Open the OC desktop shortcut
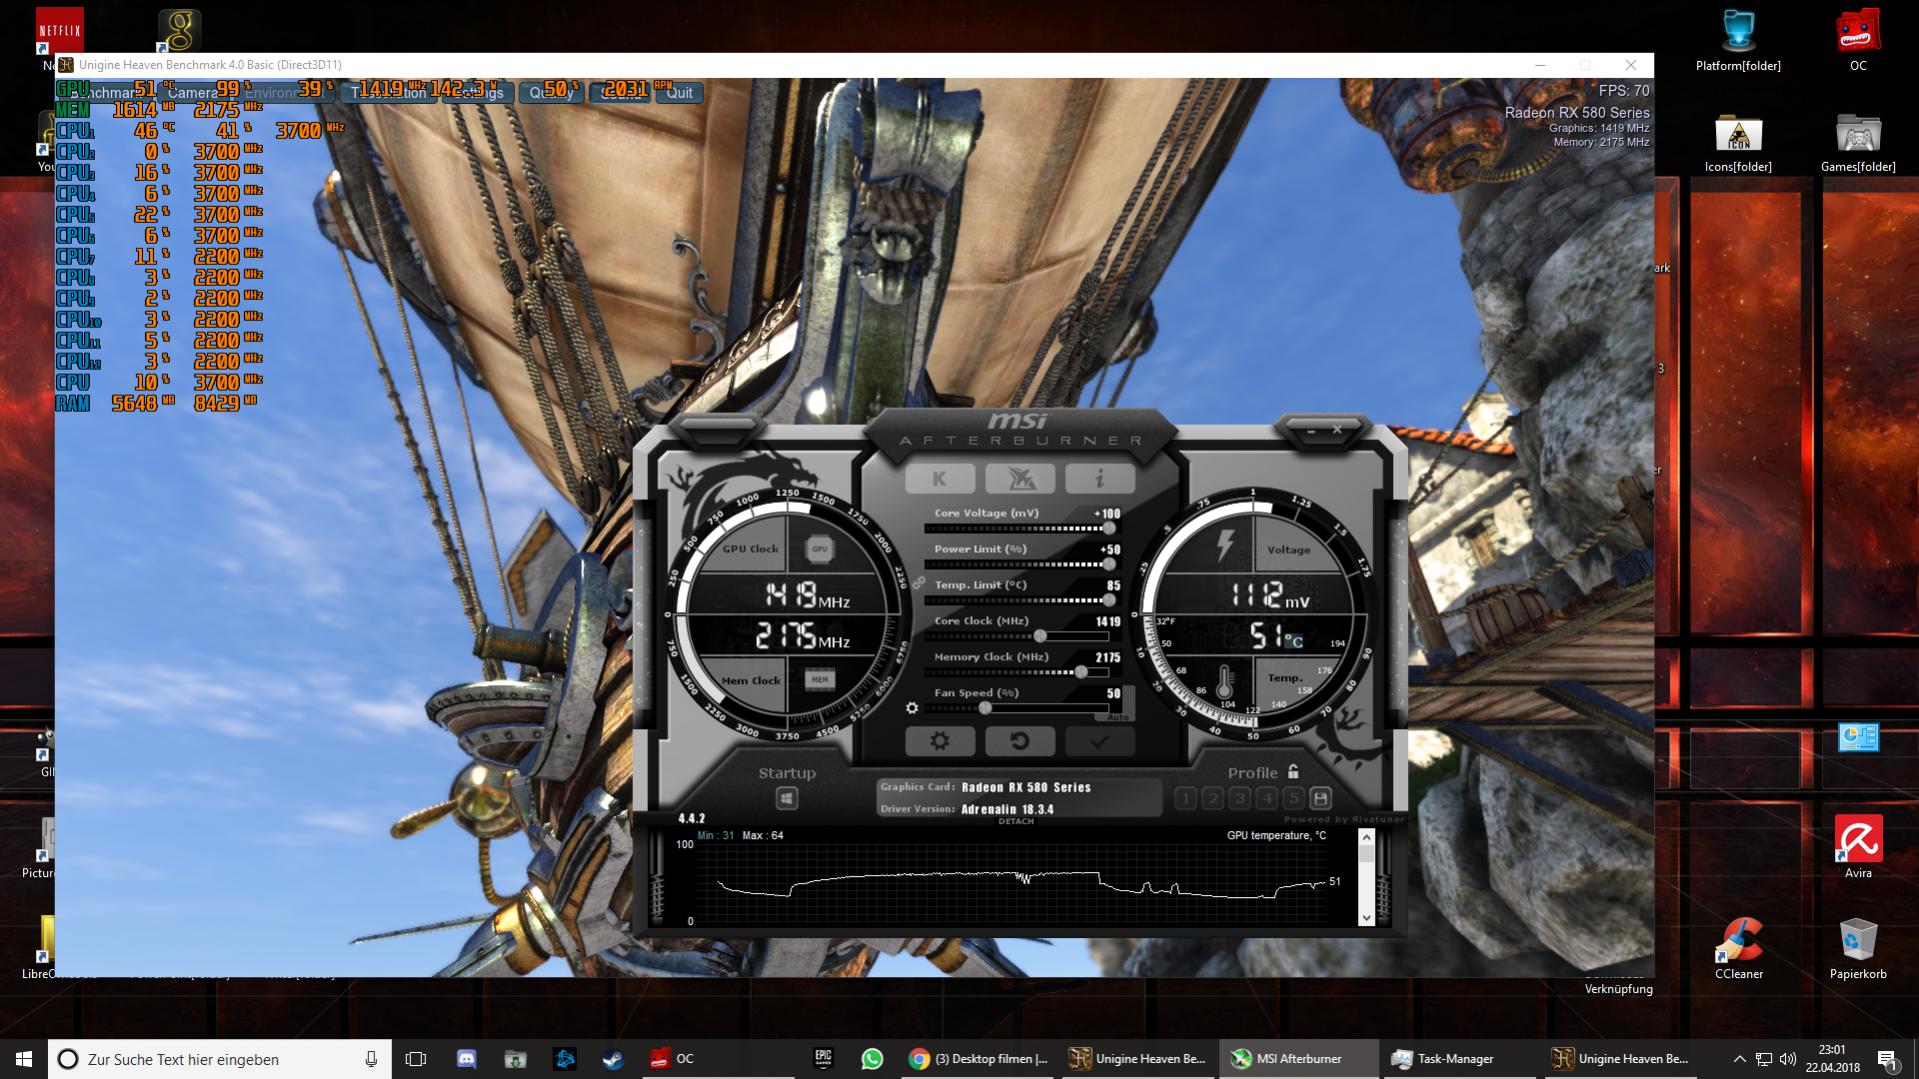This screenshot has width=1919, height=1079. pos(1858,42)
